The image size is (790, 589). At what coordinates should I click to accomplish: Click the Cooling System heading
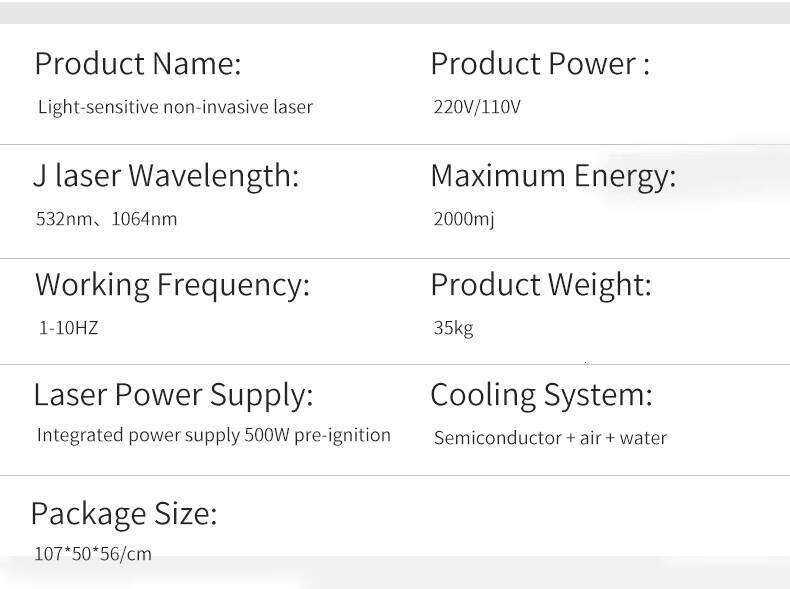pos(541,395)
